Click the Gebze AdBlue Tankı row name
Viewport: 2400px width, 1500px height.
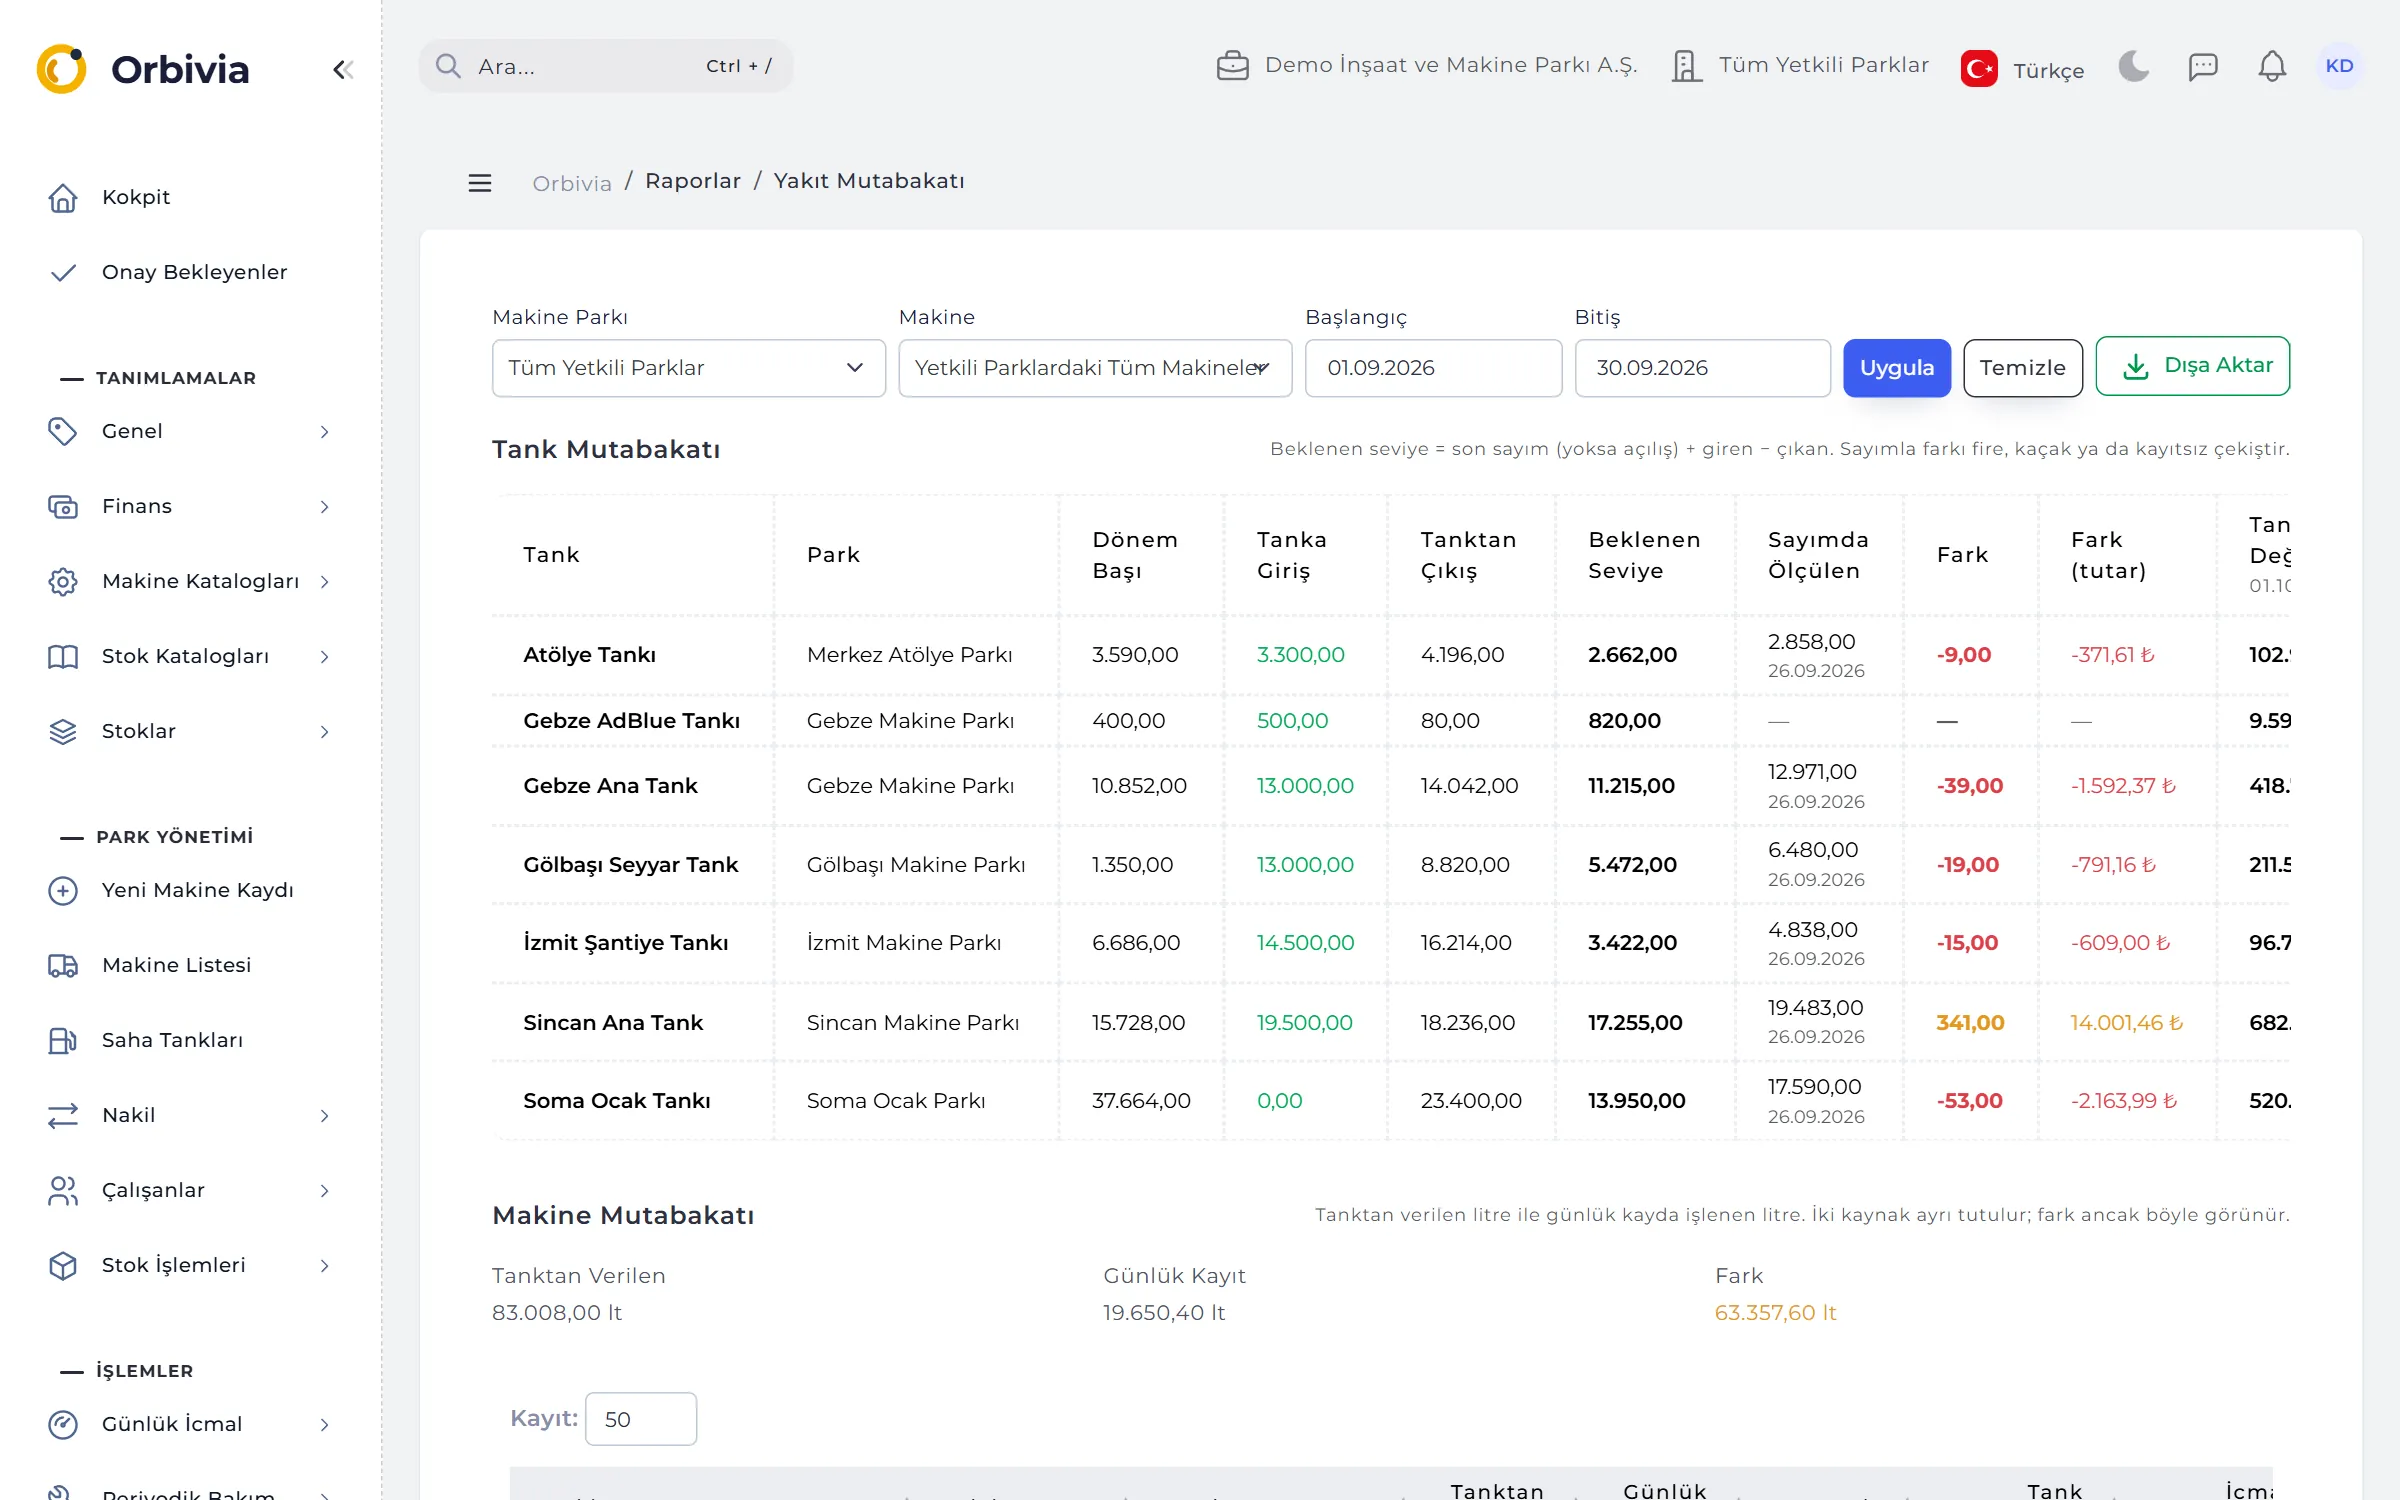(x=631, y=721)
